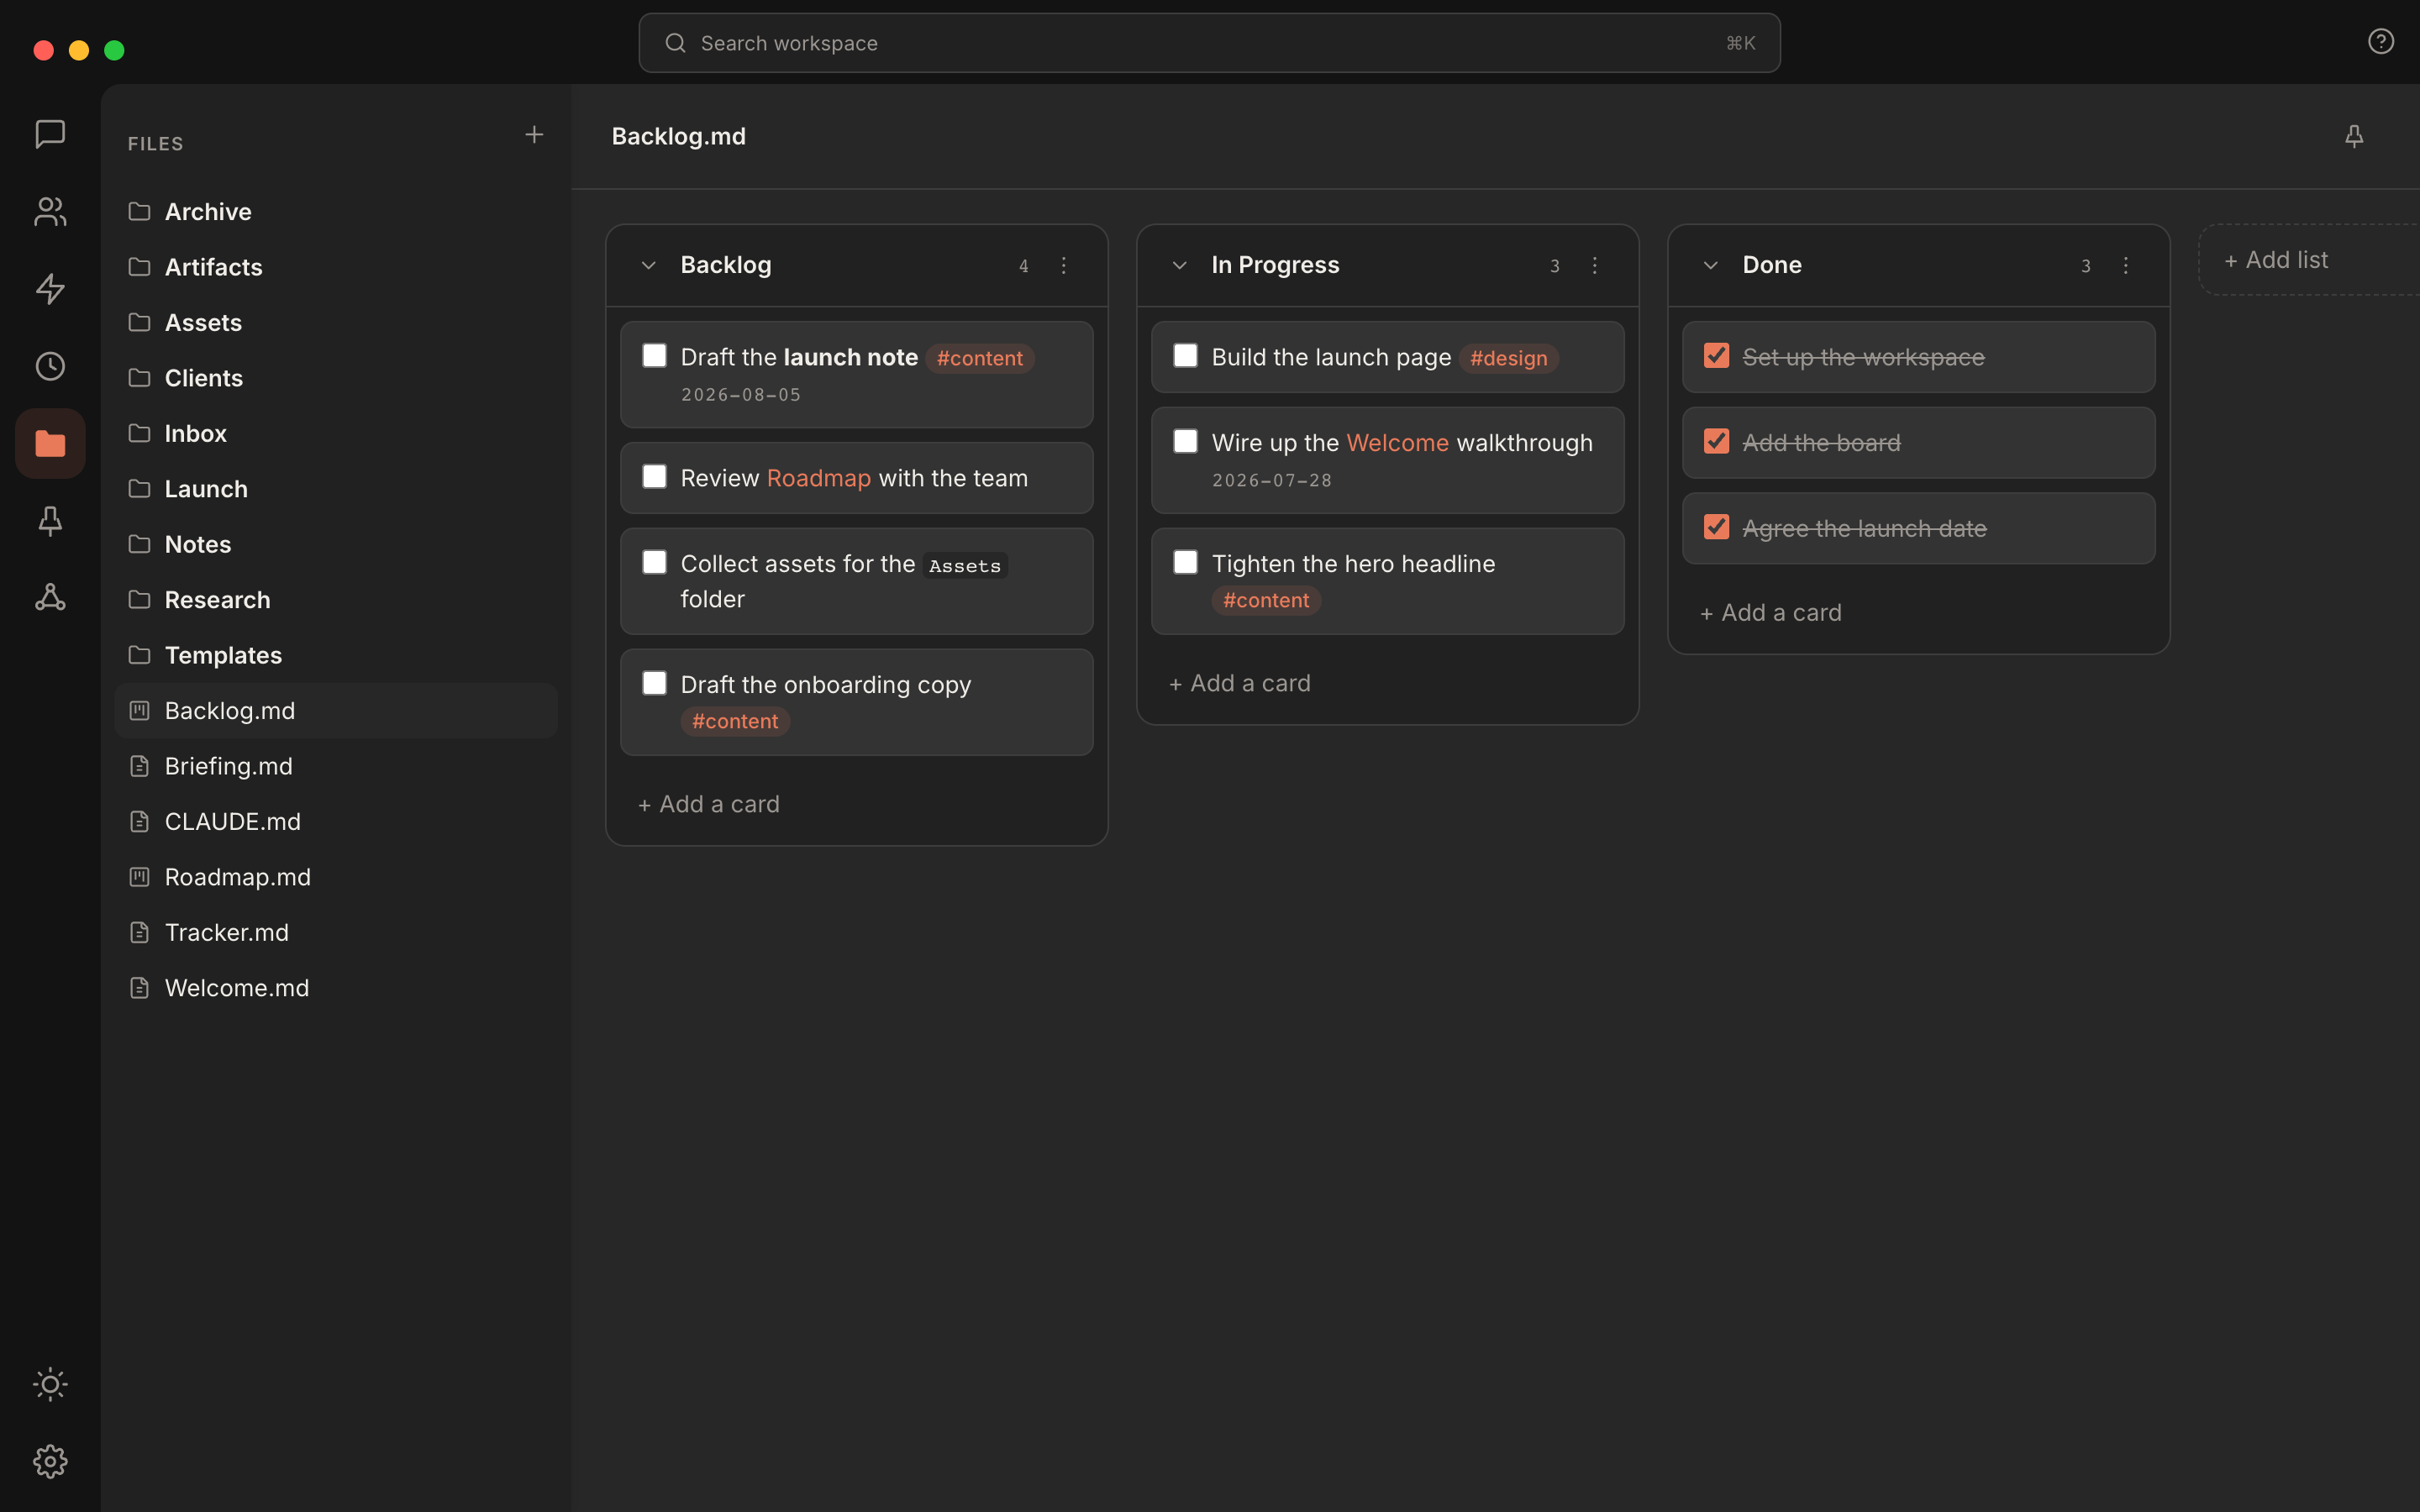Image resolution: width=2420 pixels, height=1512 pixels.
Task: Pin Backlog.md with header pin icon
Action: point(2354,136)
